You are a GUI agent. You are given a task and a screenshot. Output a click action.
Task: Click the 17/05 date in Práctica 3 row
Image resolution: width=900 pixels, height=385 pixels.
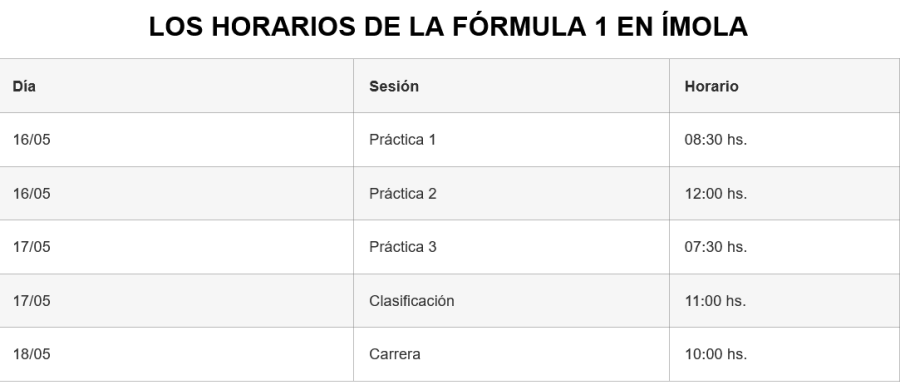(32, 247)
